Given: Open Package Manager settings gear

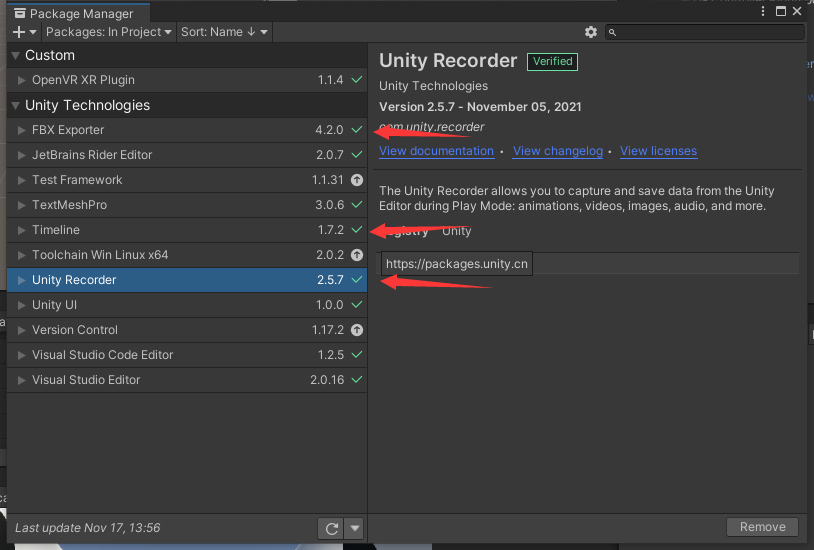Looking at the screenshot, I should (x=591, y=32).
